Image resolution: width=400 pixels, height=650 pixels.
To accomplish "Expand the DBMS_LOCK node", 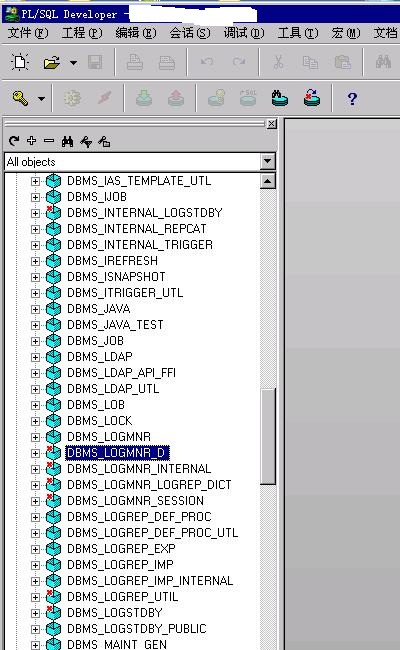I will pyautogui.click(x=35, y=421).
